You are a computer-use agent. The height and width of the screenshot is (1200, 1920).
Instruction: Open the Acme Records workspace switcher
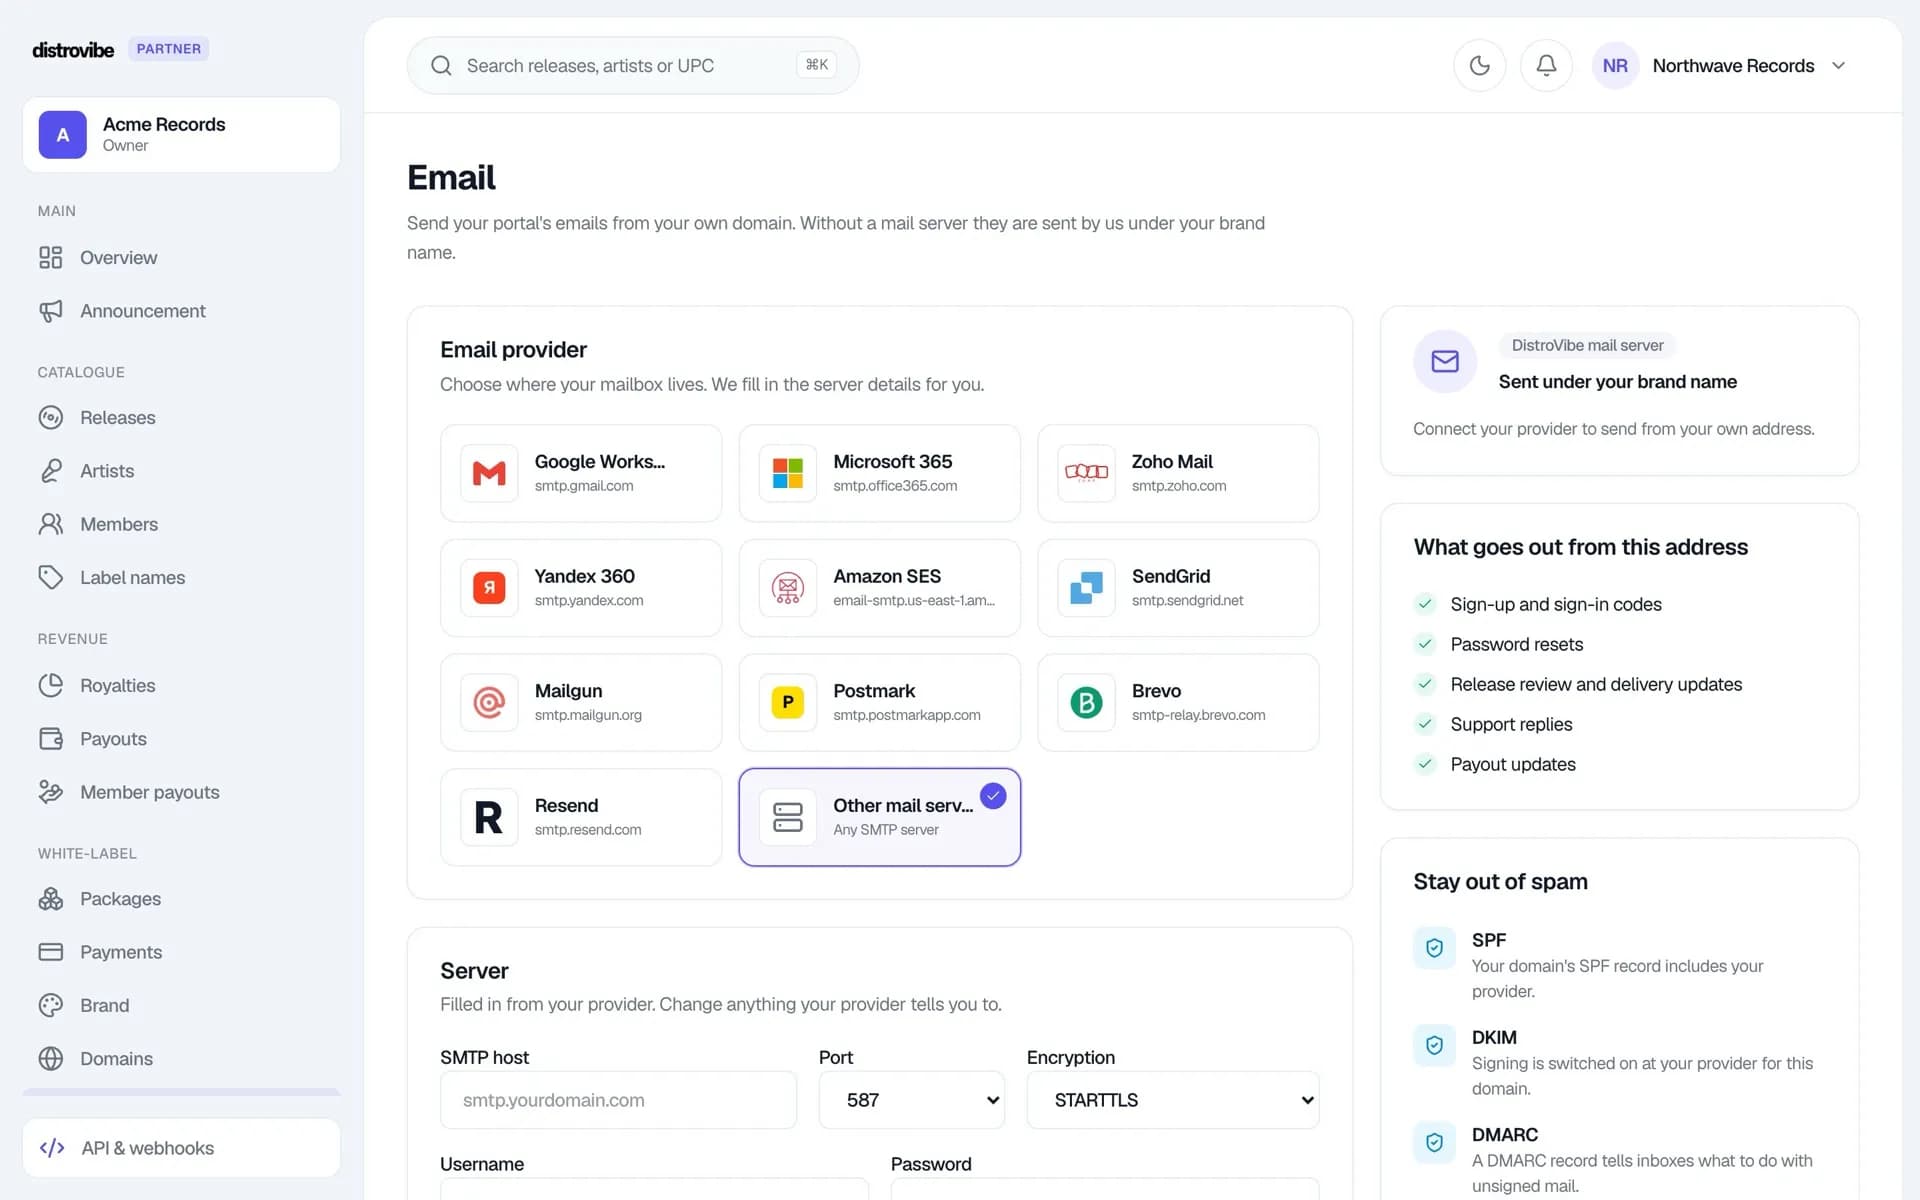(x=182, y=134)
